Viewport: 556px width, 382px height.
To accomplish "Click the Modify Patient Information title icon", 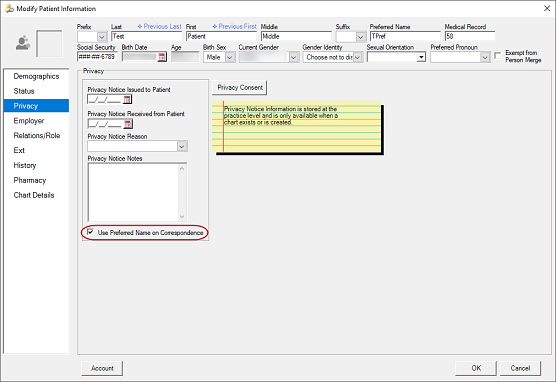I will click(9, 9).
